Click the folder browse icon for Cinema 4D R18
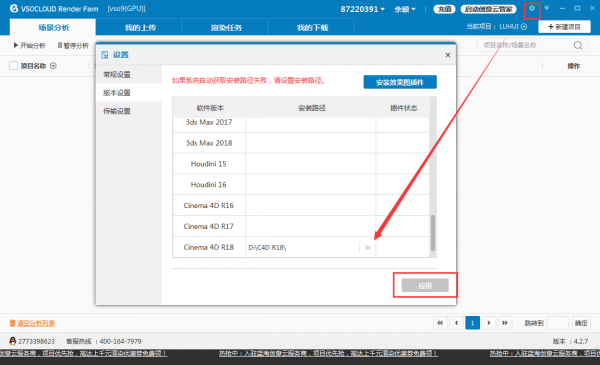This screenshot has width=600, height=365. (367, 248)
